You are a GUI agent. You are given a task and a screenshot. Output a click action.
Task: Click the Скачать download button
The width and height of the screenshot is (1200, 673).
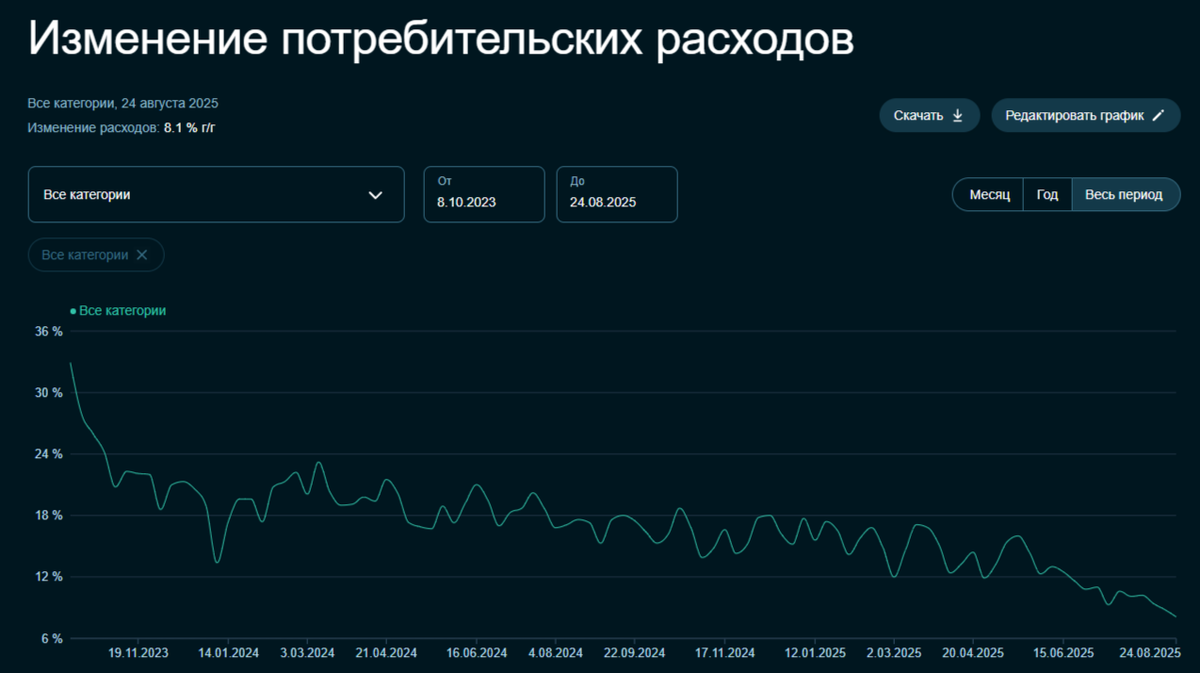pos(929,115)
